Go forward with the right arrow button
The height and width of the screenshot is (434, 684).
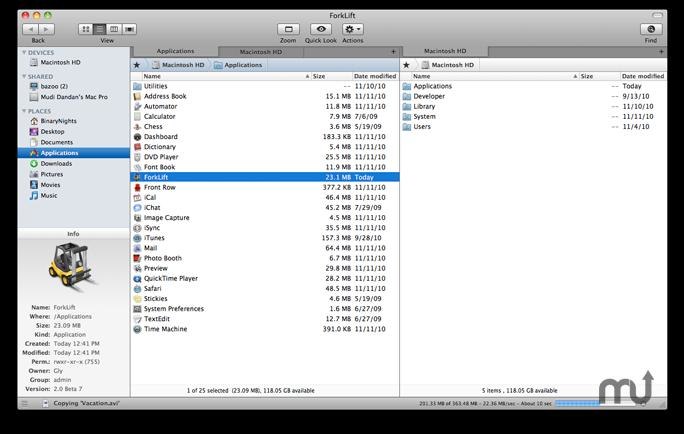pyautogui.click(x=46, y=29)
